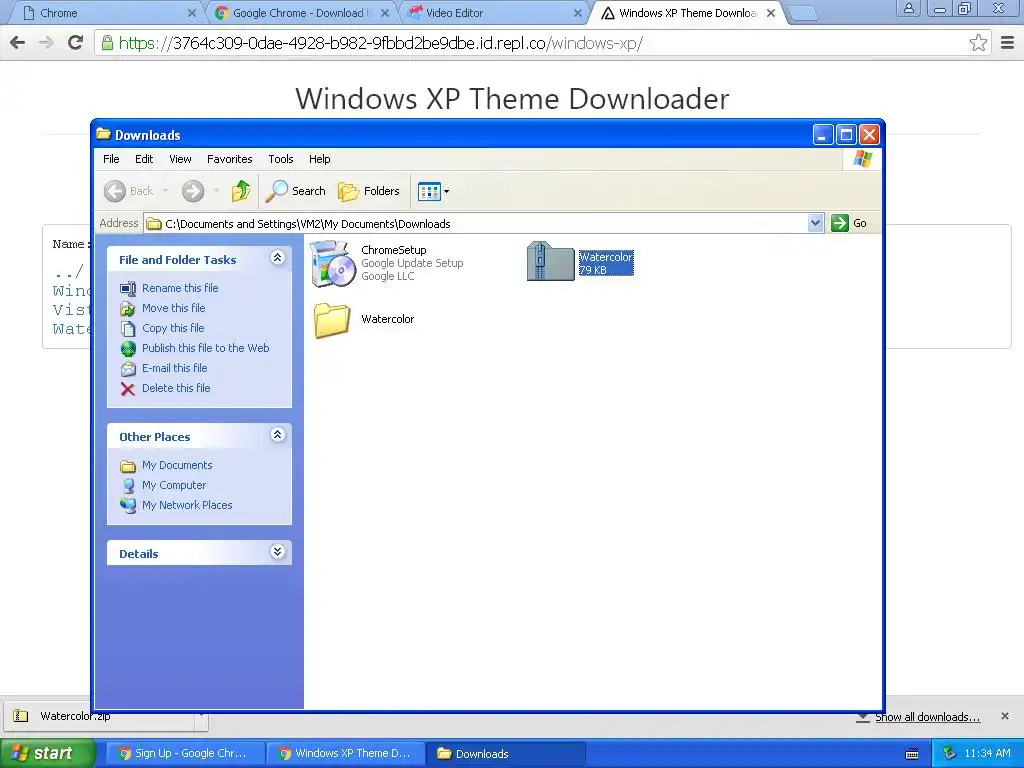Viewport: 1024px width, 768px height.
Task: Open Search with magnifying glass
Action: pyautogui.click(x=296, y=191)
